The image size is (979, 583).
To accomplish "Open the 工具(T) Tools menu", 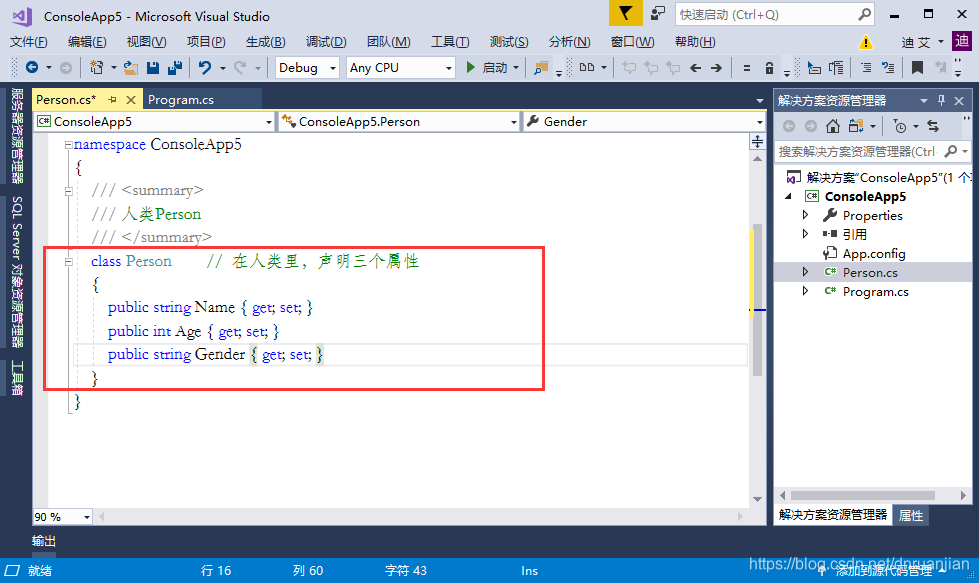I will [450, 42].
